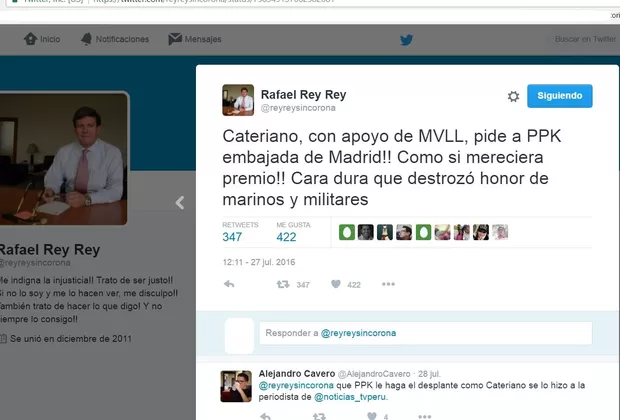Open more options on main tweet

click(x=388, y=284)
